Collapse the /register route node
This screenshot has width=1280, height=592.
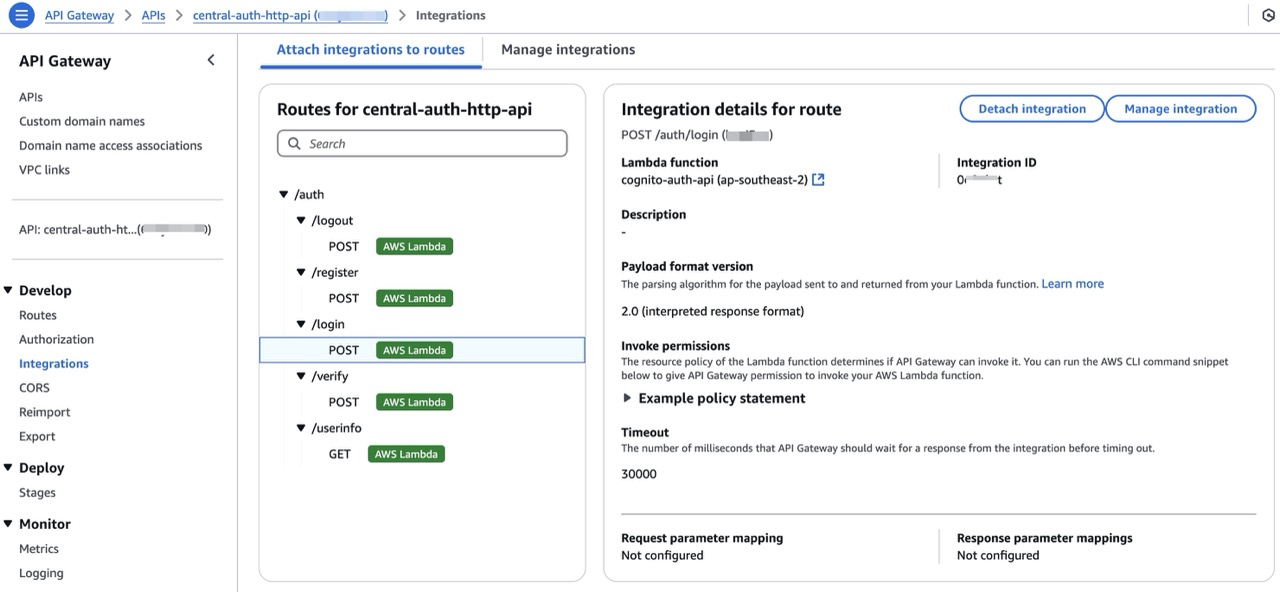(x=301, y=273)
